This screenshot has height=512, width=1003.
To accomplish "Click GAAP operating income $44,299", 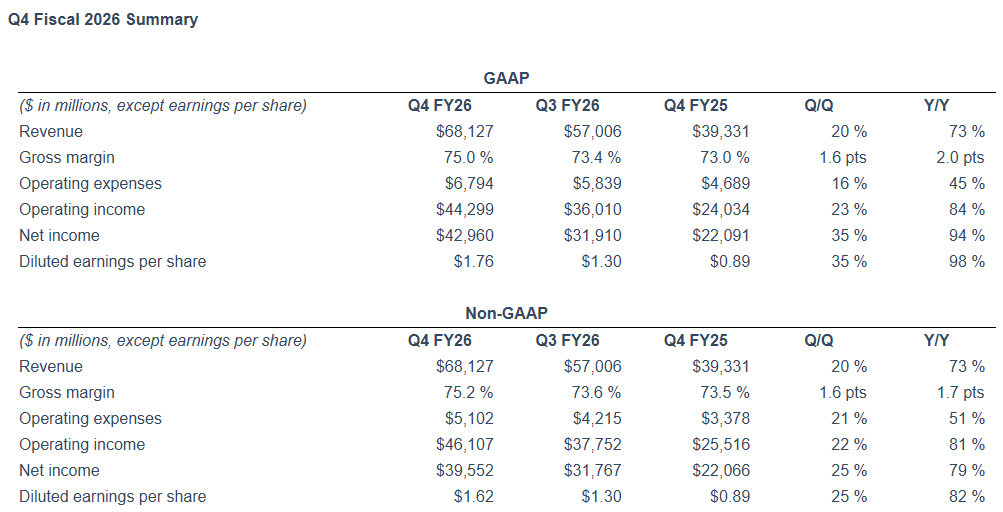I will pyautogui.click(x=465, y=210).
